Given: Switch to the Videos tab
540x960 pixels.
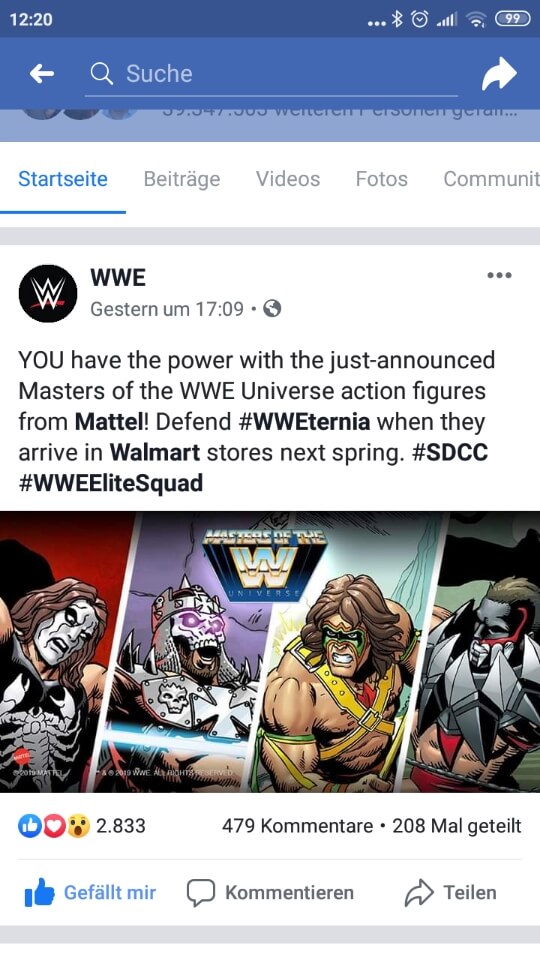Looking at the screenshot, I should (288, 179).
